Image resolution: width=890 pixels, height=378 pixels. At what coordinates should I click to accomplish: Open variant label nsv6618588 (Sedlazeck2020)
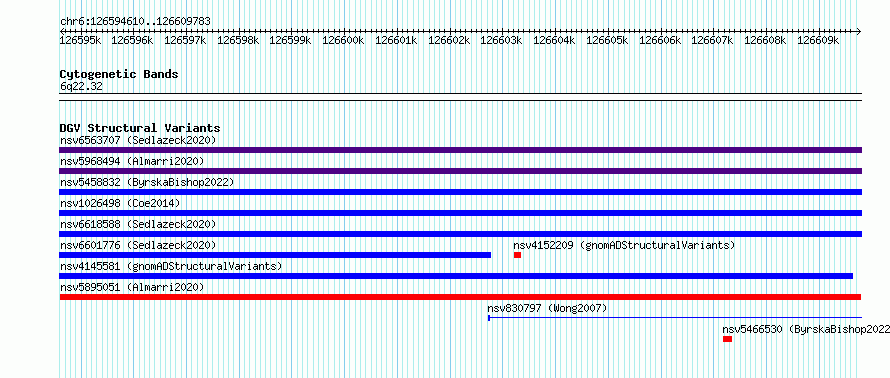point(138,224)
